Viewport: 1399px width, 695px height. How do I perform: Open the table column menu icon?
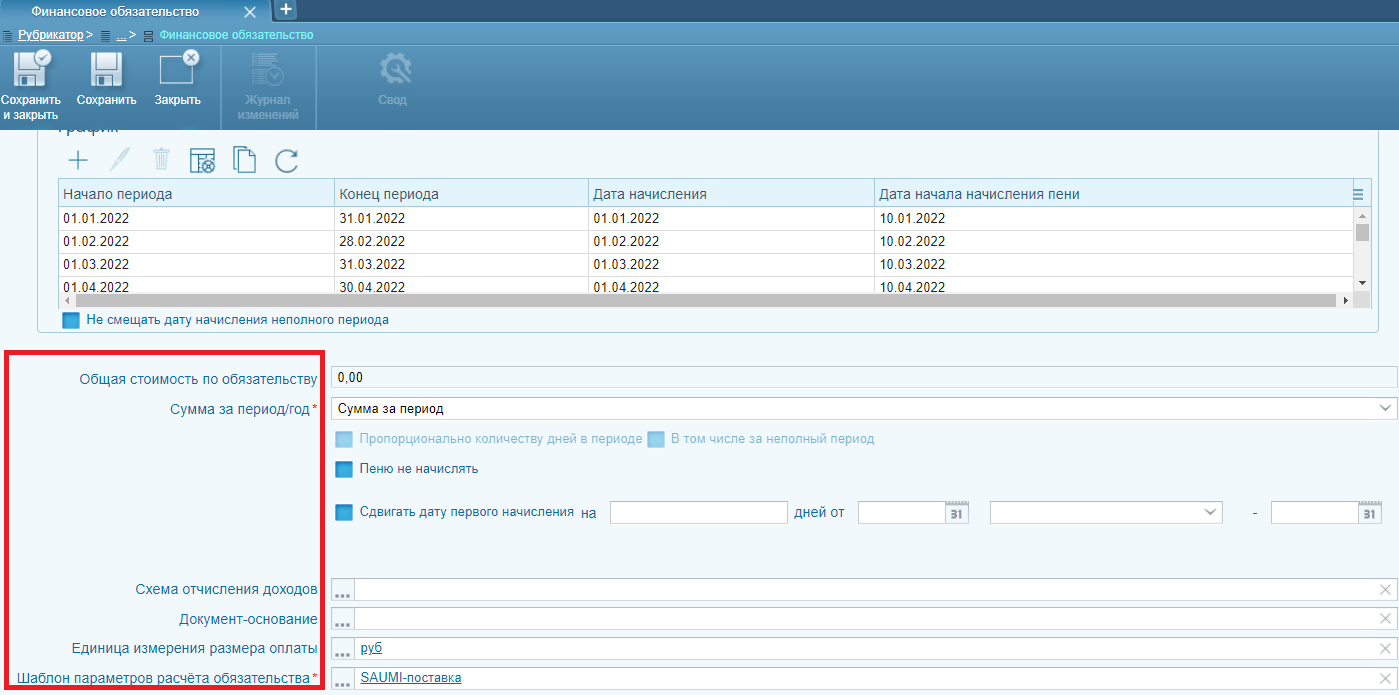tap(1358, 194)
